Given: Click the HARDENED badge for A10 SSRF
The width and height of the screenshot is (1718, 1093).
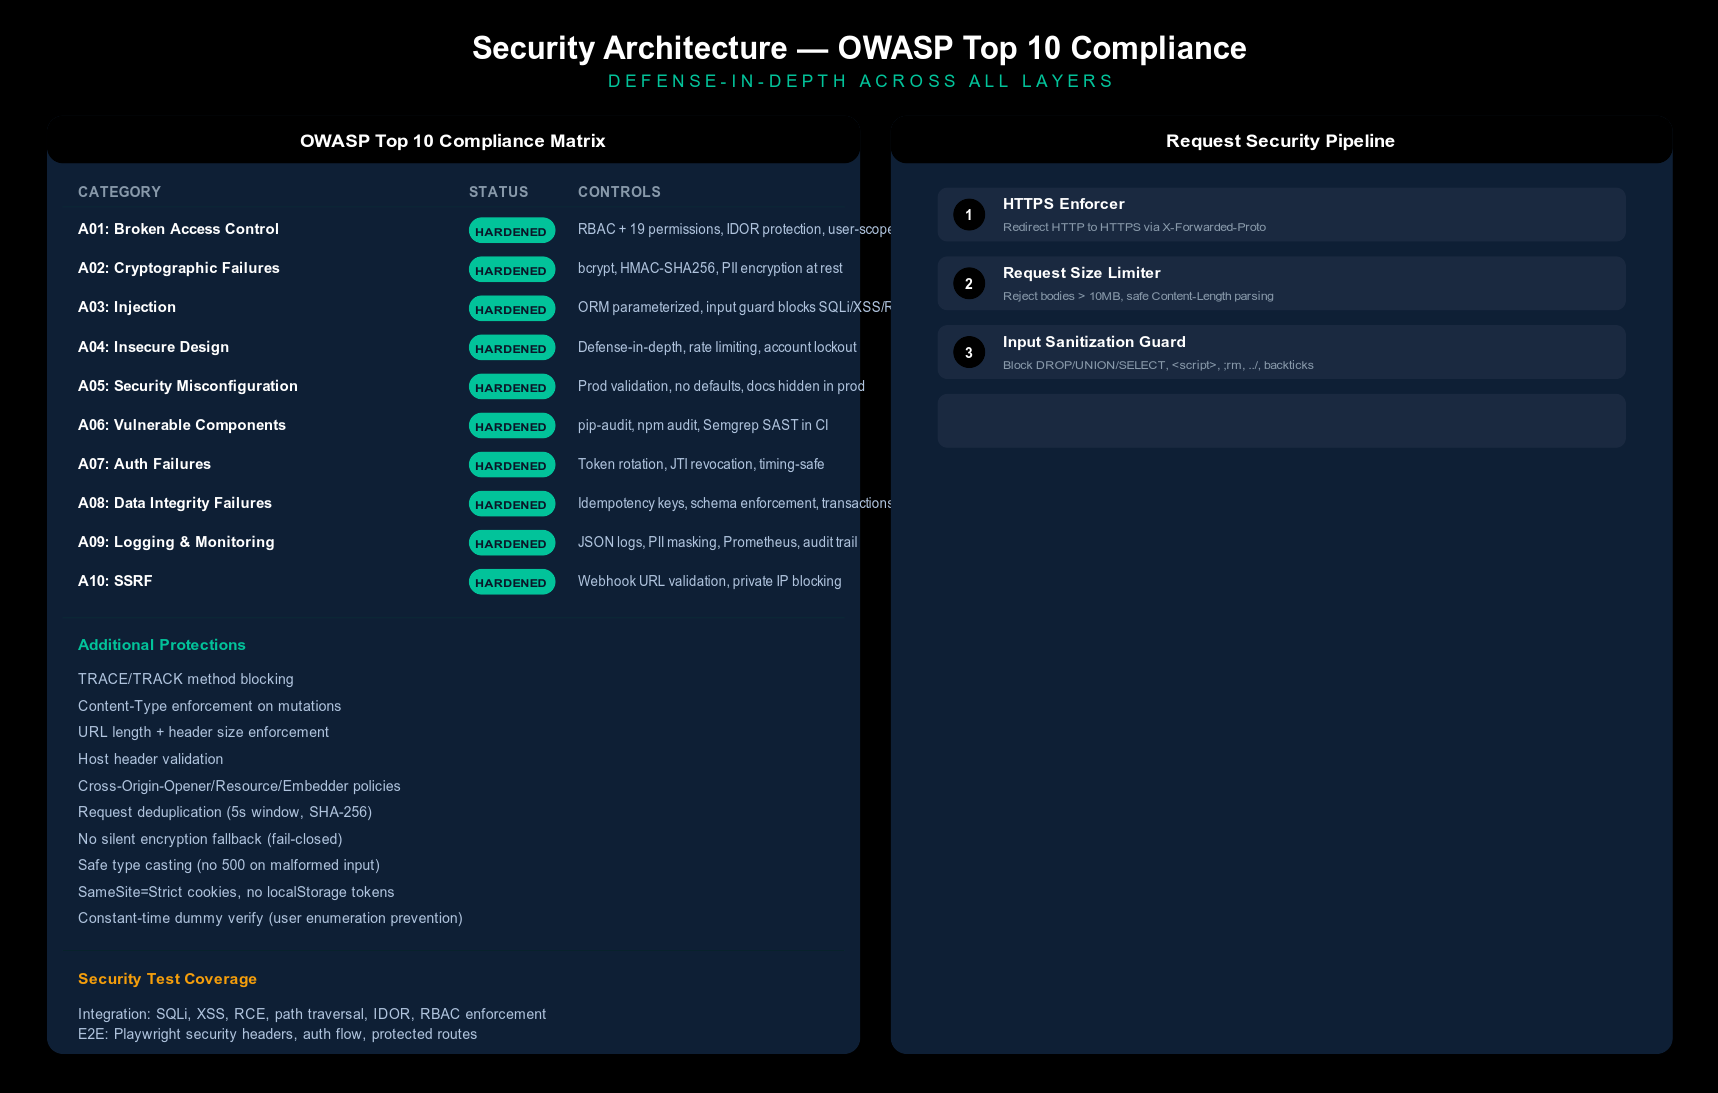Looking at the screenshot, I should tap(512, 581).
